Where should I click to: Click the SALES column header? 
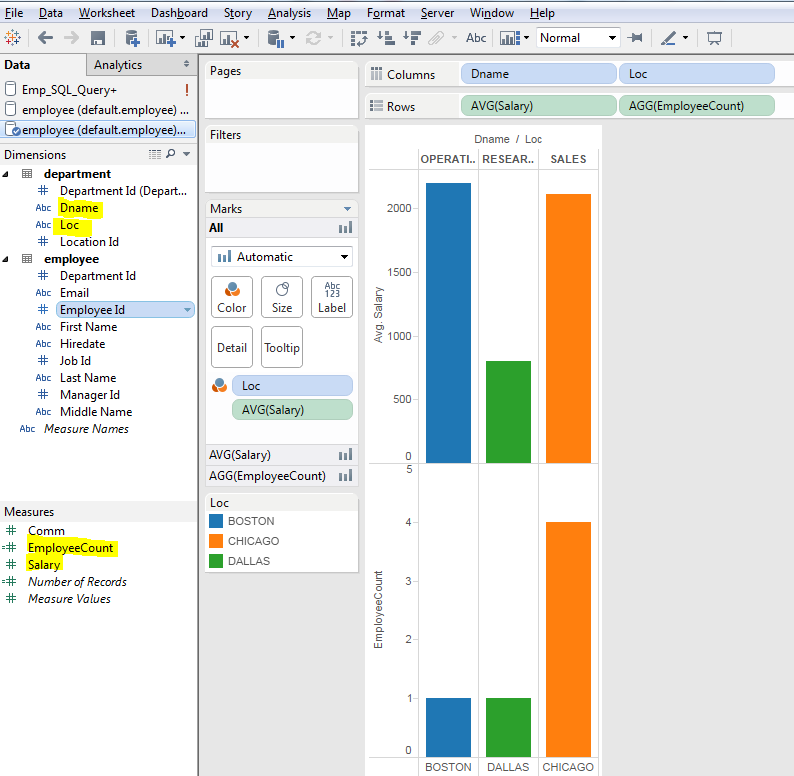[x=568, y=159]
